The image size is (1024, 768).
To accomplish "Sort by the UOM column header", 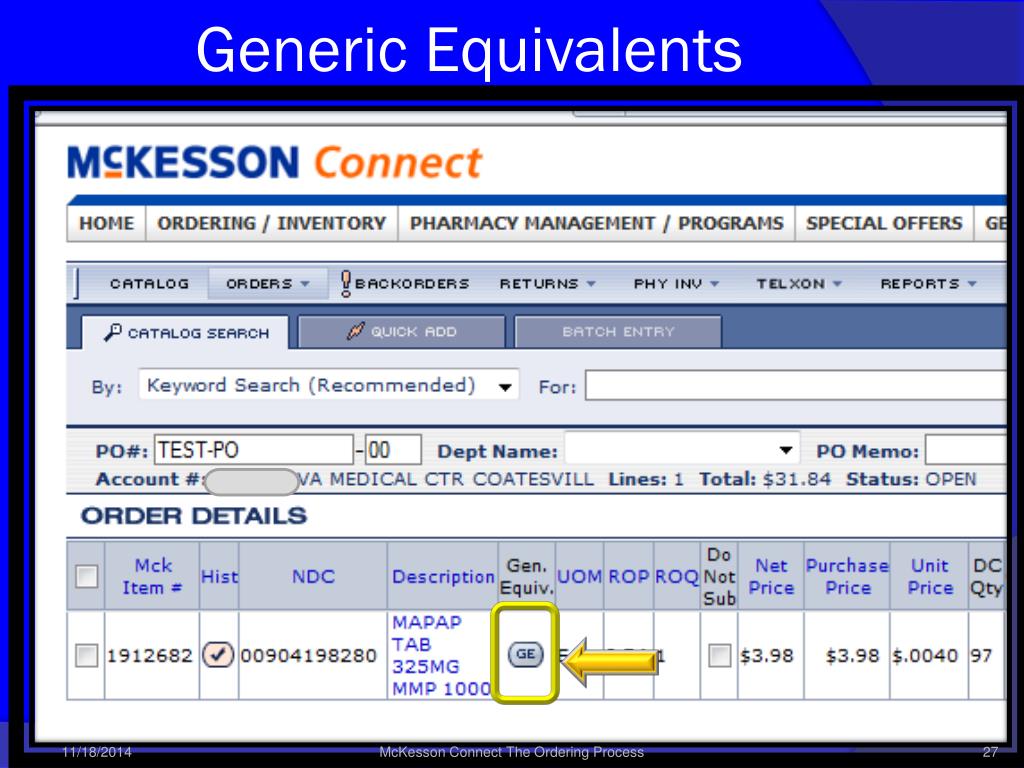I will click(579, 577).
